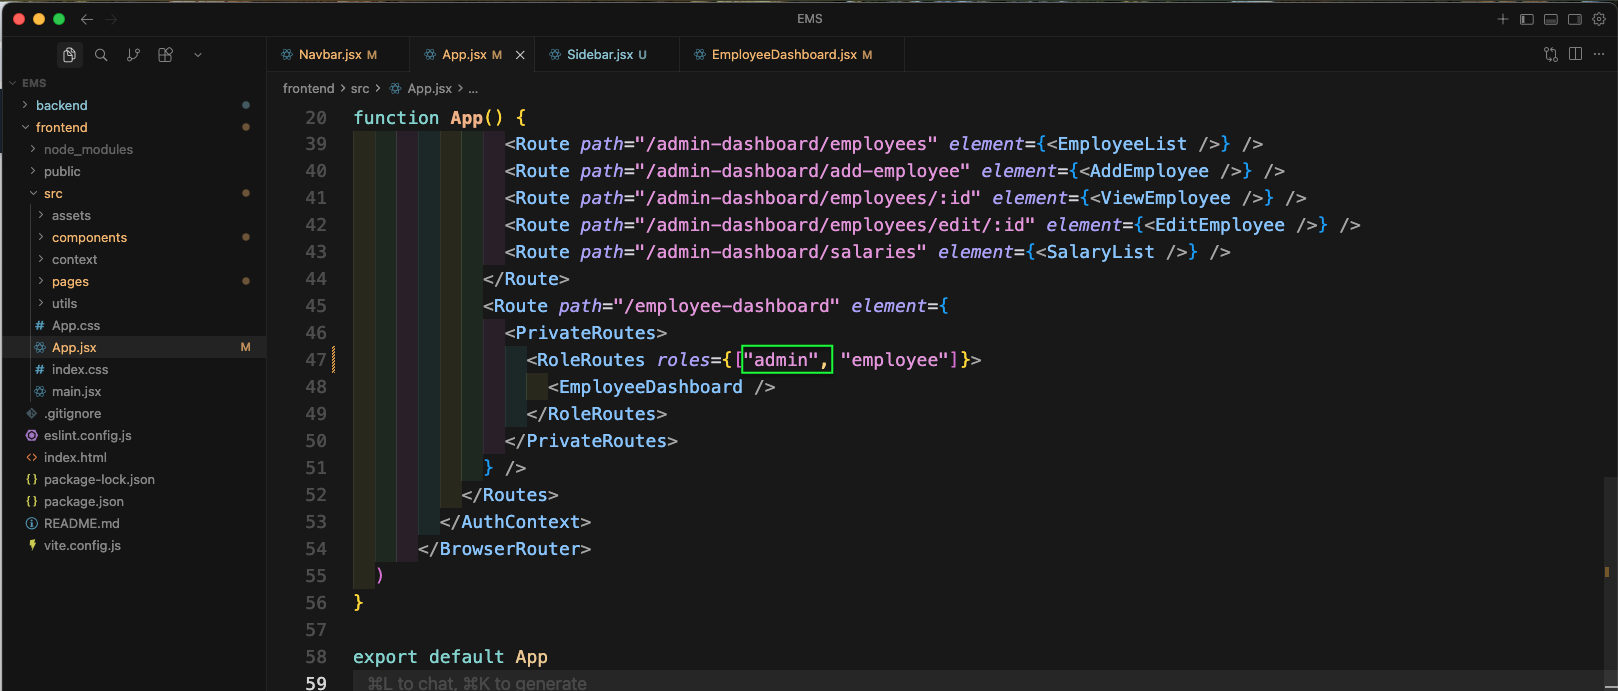Open the Explorer view icon
This screenshot has height=691, width=1618.
coord(69,55)
